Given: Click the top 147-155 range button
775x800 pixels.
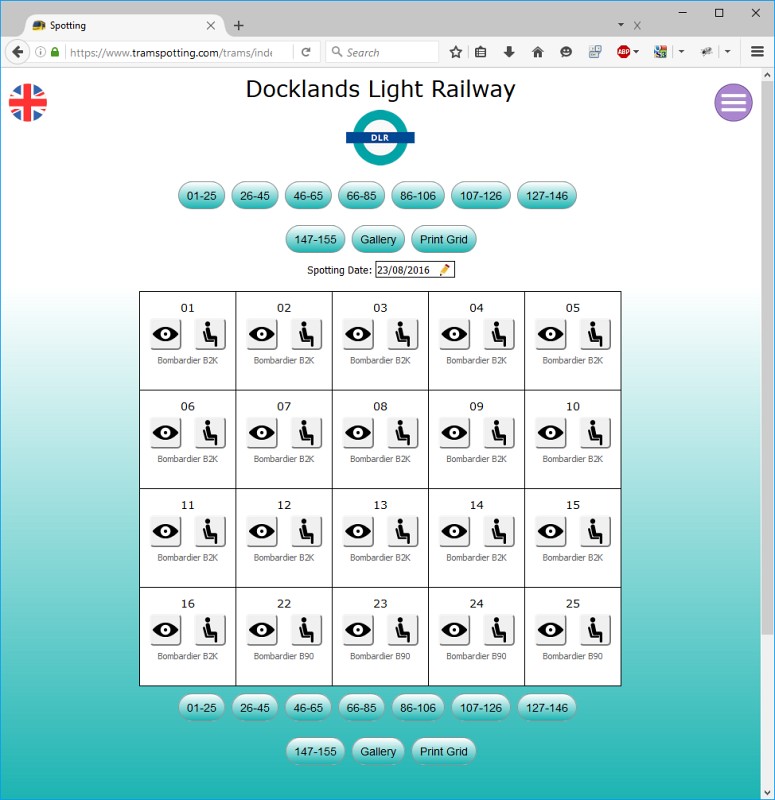Looking at the screenshot, I should 315,239.
